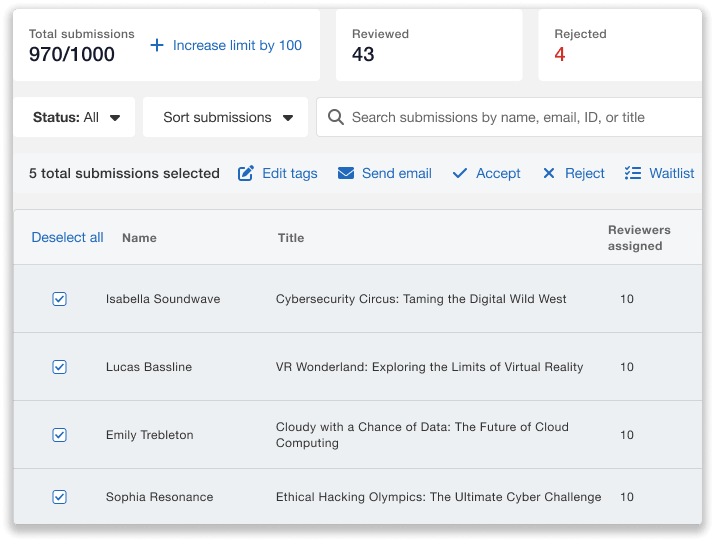The height and width of the screenshot is (542, 715).
Task: Click the Waitlist list icon
Action: tap(632, 173)
